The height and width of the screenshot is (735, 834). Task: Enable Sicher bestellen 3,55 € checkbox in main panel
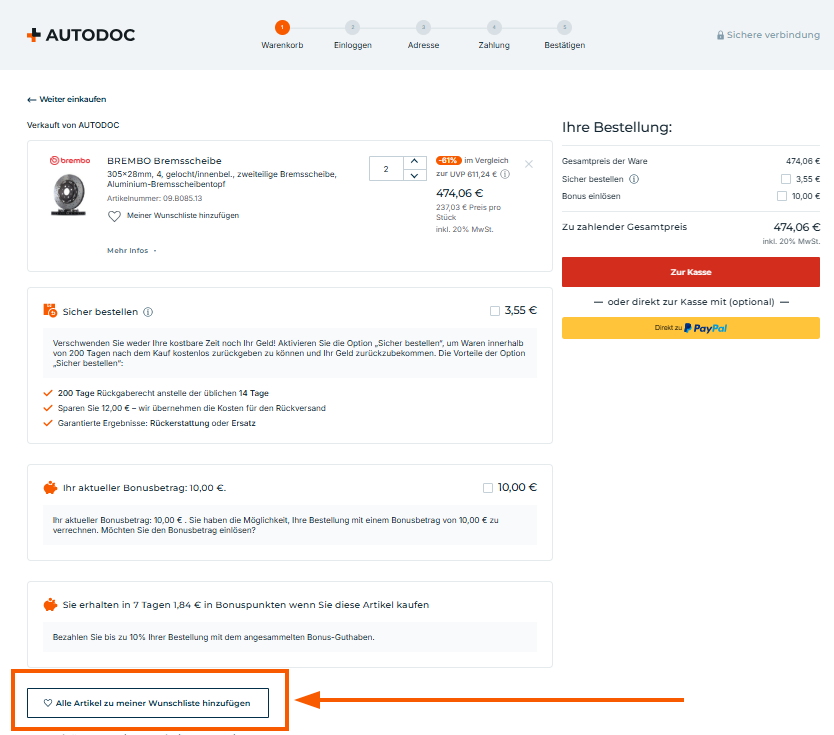(496, 310)
